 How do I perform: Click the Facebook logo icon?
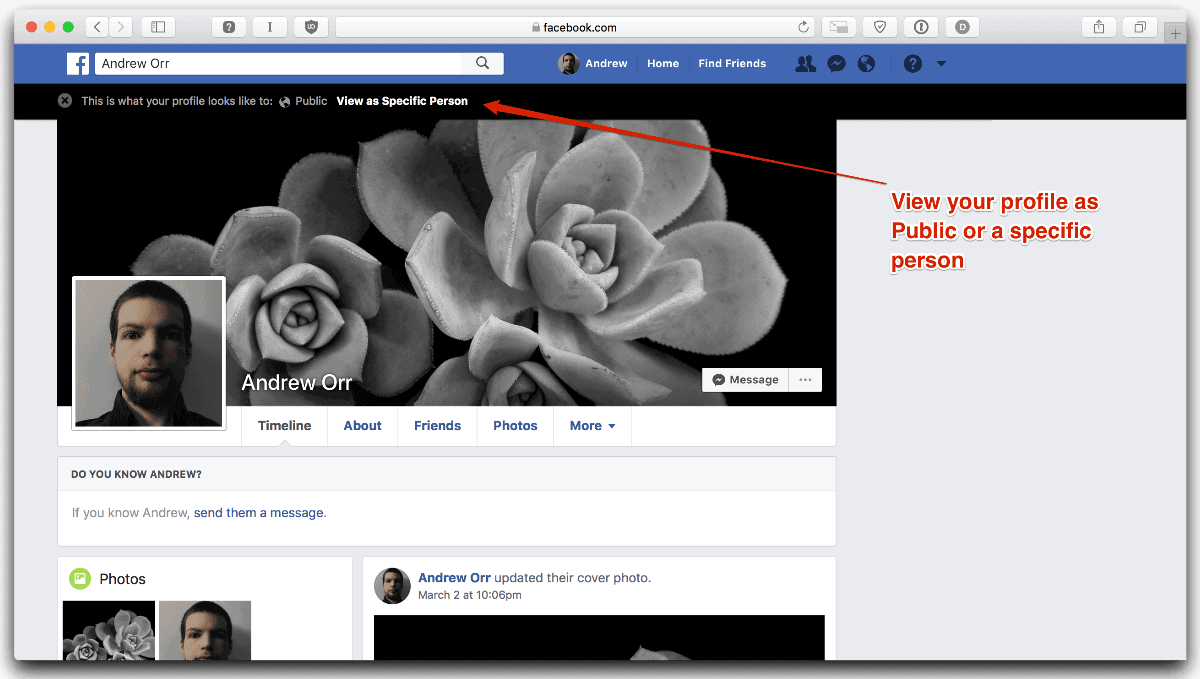(x=78, y=64)
